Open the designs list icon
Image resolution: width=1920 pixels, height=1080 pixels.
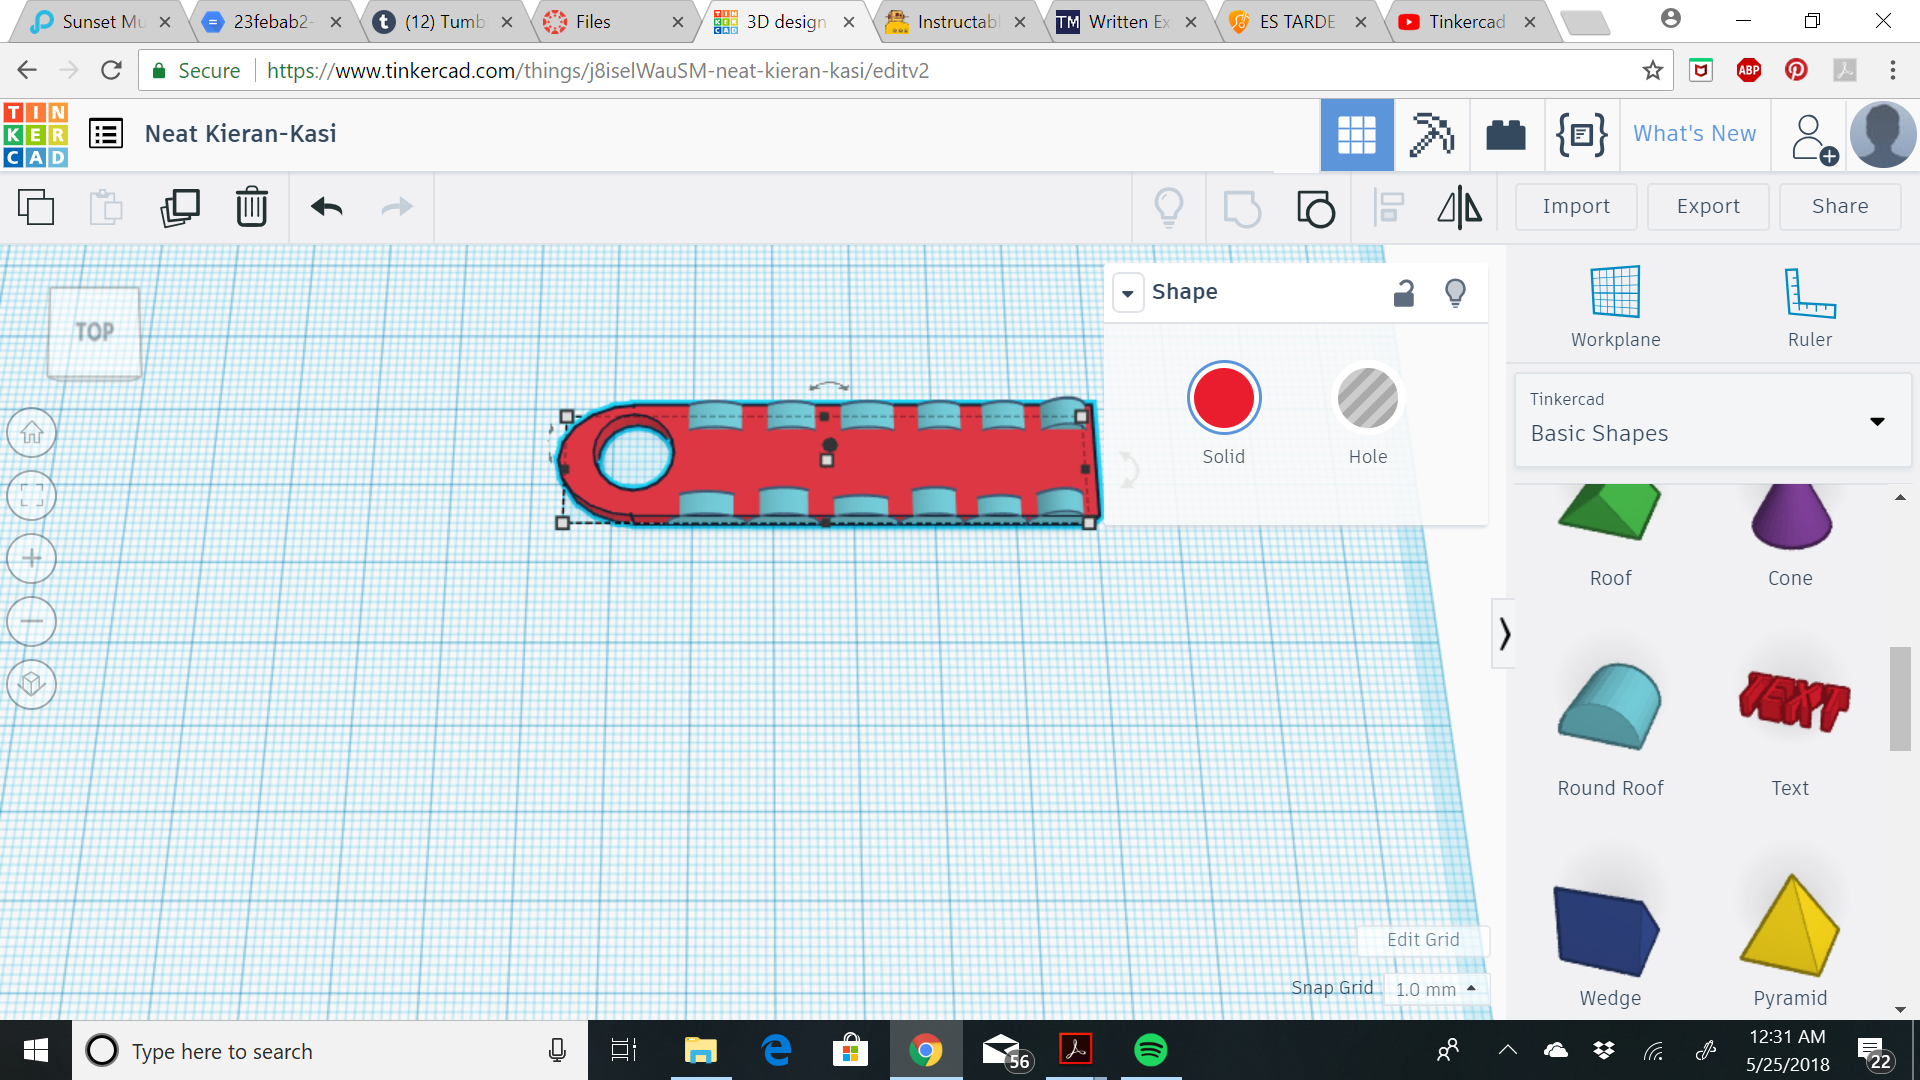click(x=106, y=133)
